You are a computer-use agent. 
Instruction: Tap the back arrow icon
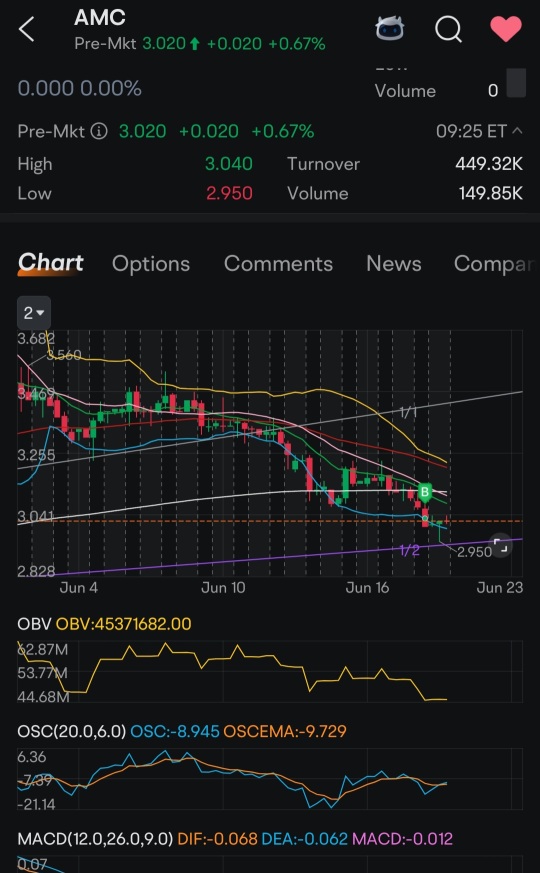27,29
